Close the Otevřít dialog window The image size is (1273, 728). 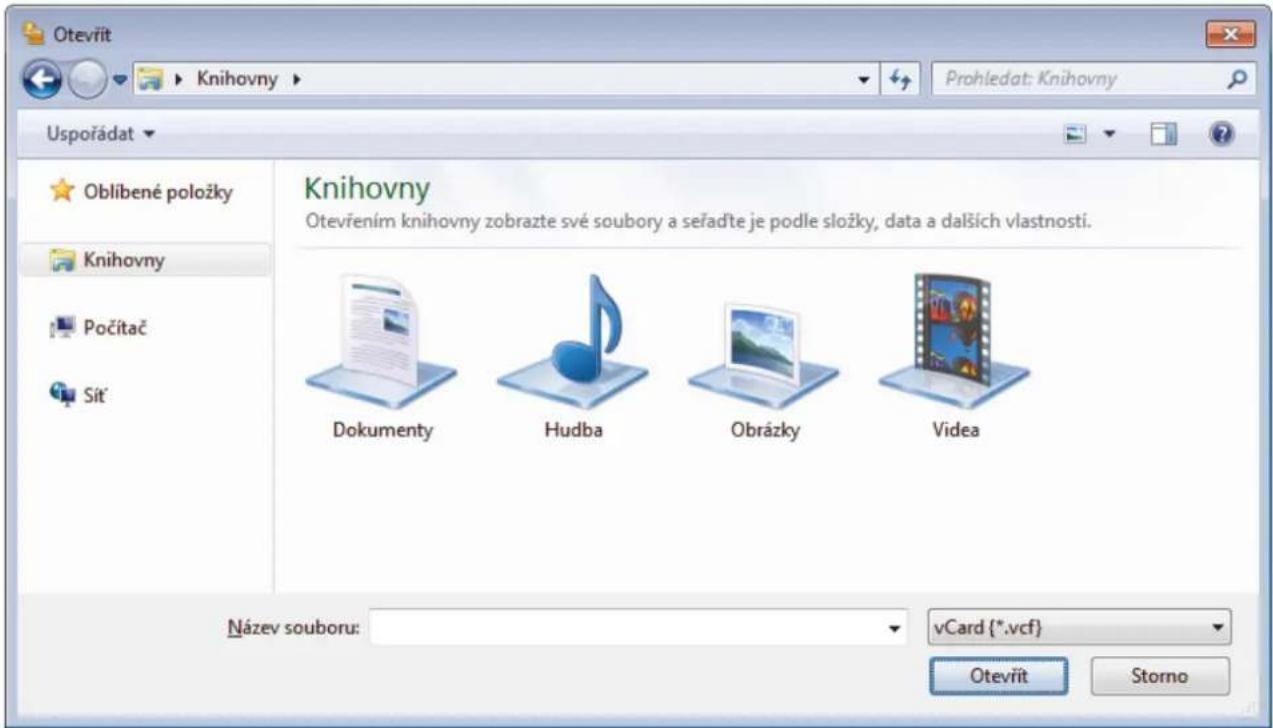1230,36
